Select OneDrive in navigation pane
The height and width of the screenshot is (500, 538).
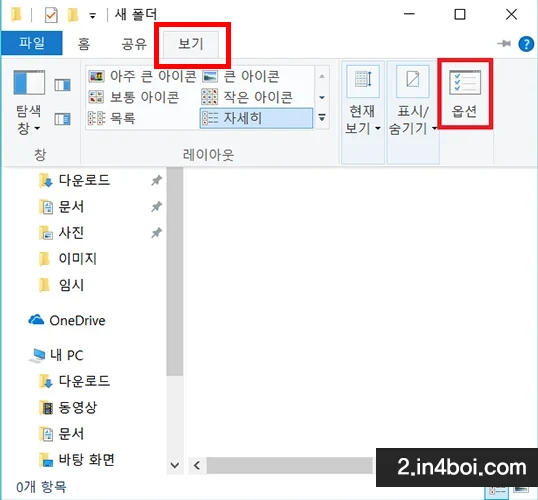pos(67,320)
